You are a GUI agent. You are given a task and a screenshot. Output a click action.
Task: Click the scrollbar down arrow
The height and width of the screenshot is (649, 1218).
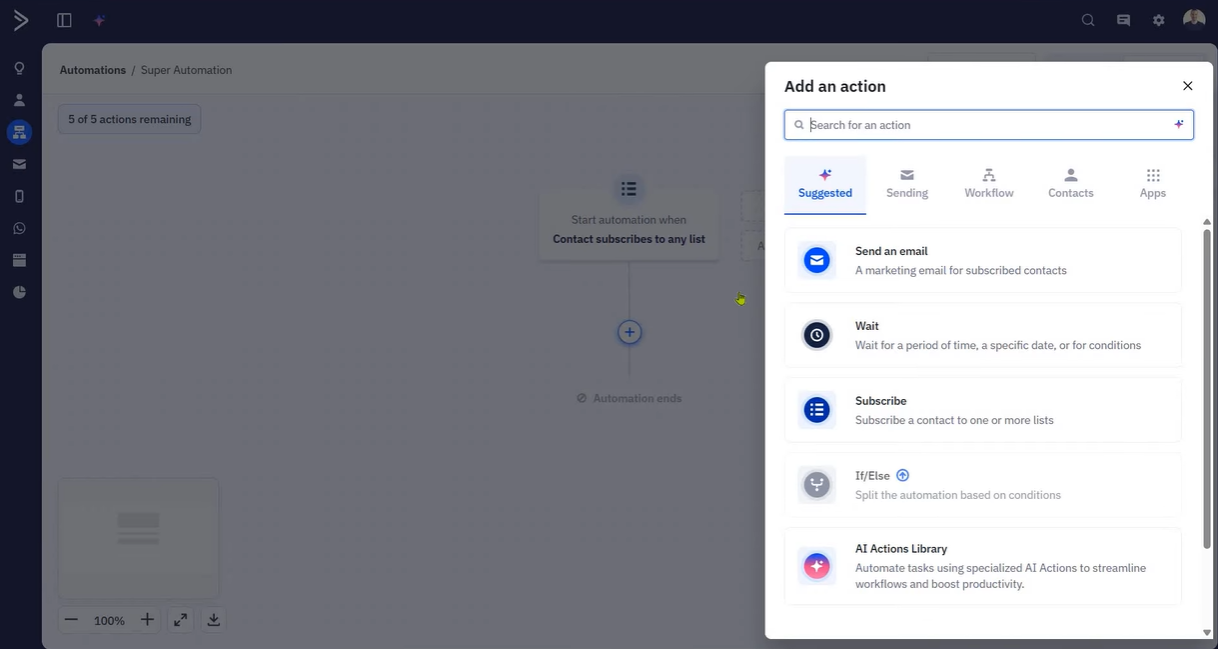click(1207, 632)
